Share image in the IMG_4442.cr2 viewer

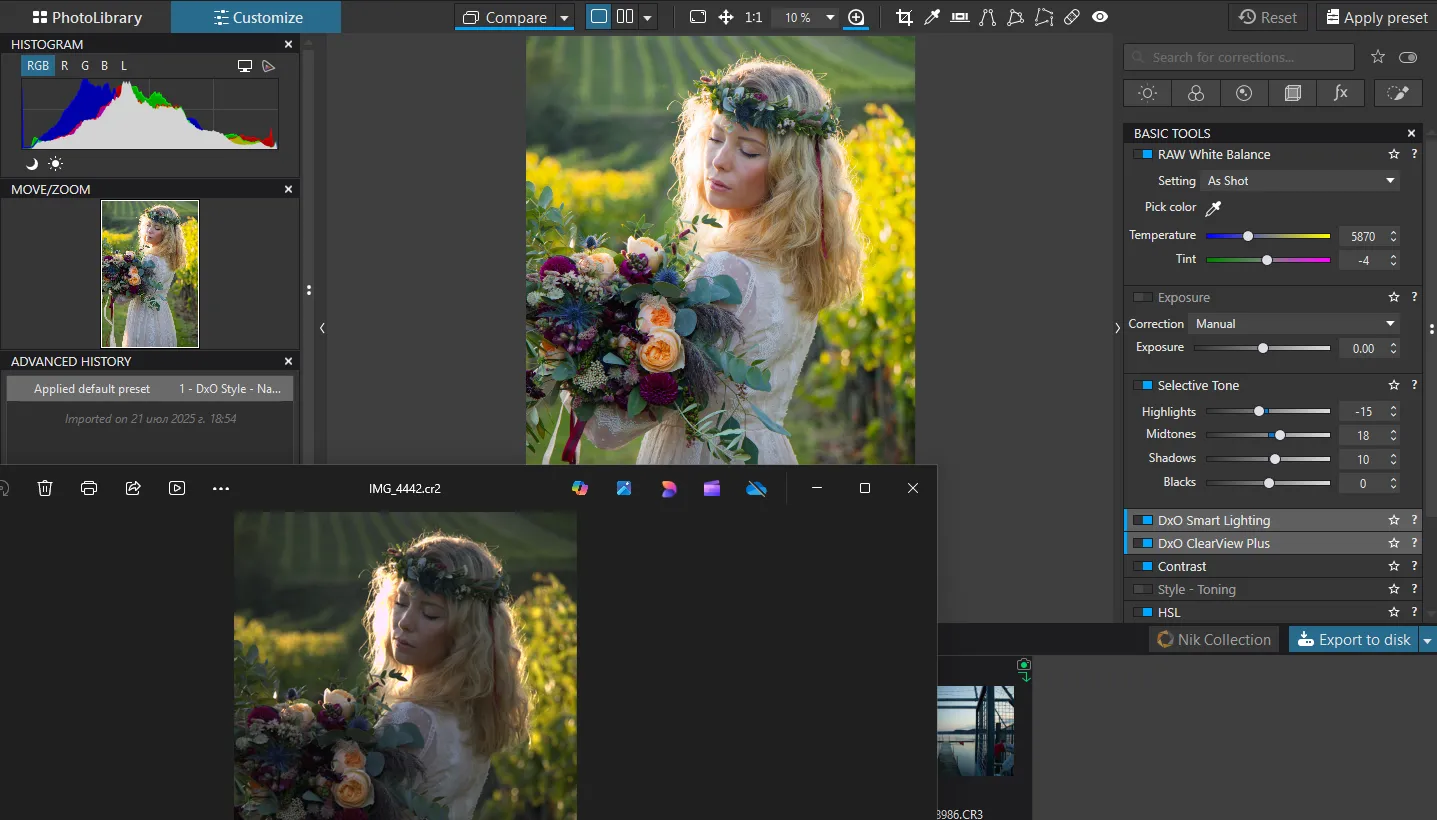133,488
